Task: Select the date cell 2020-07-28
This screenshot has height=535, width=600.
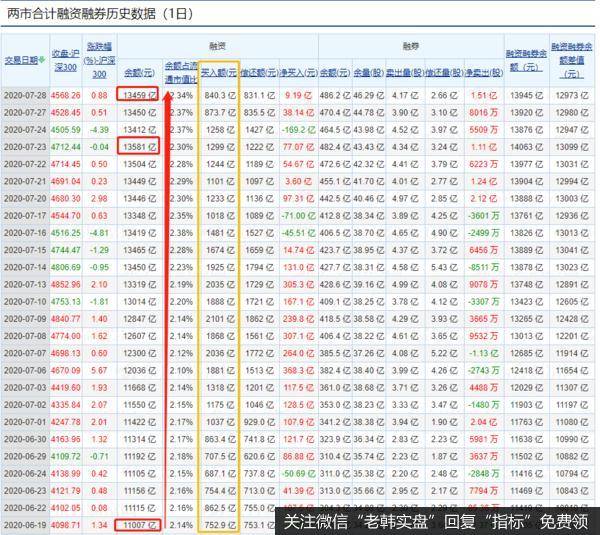Action: tap(25, 95)
